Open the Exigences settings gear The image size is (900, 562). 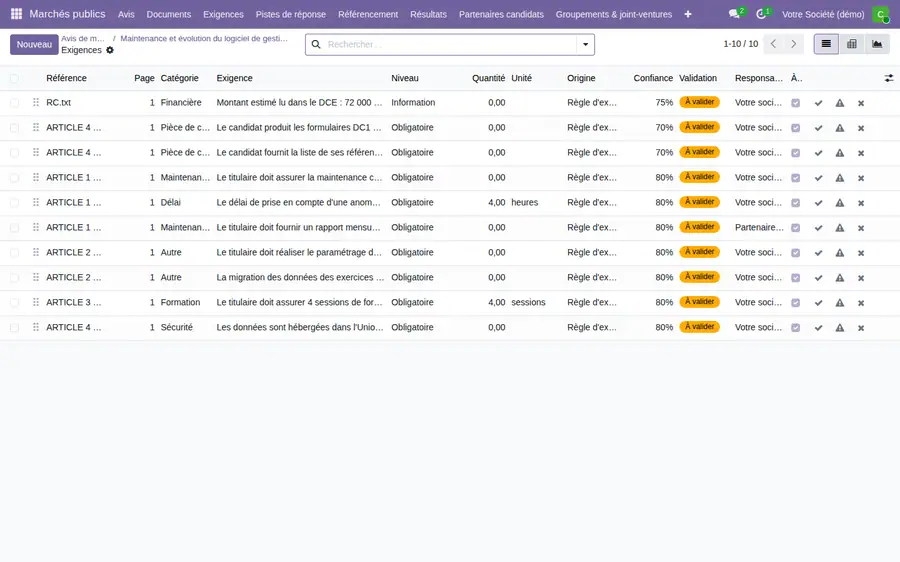click(110, 50)
